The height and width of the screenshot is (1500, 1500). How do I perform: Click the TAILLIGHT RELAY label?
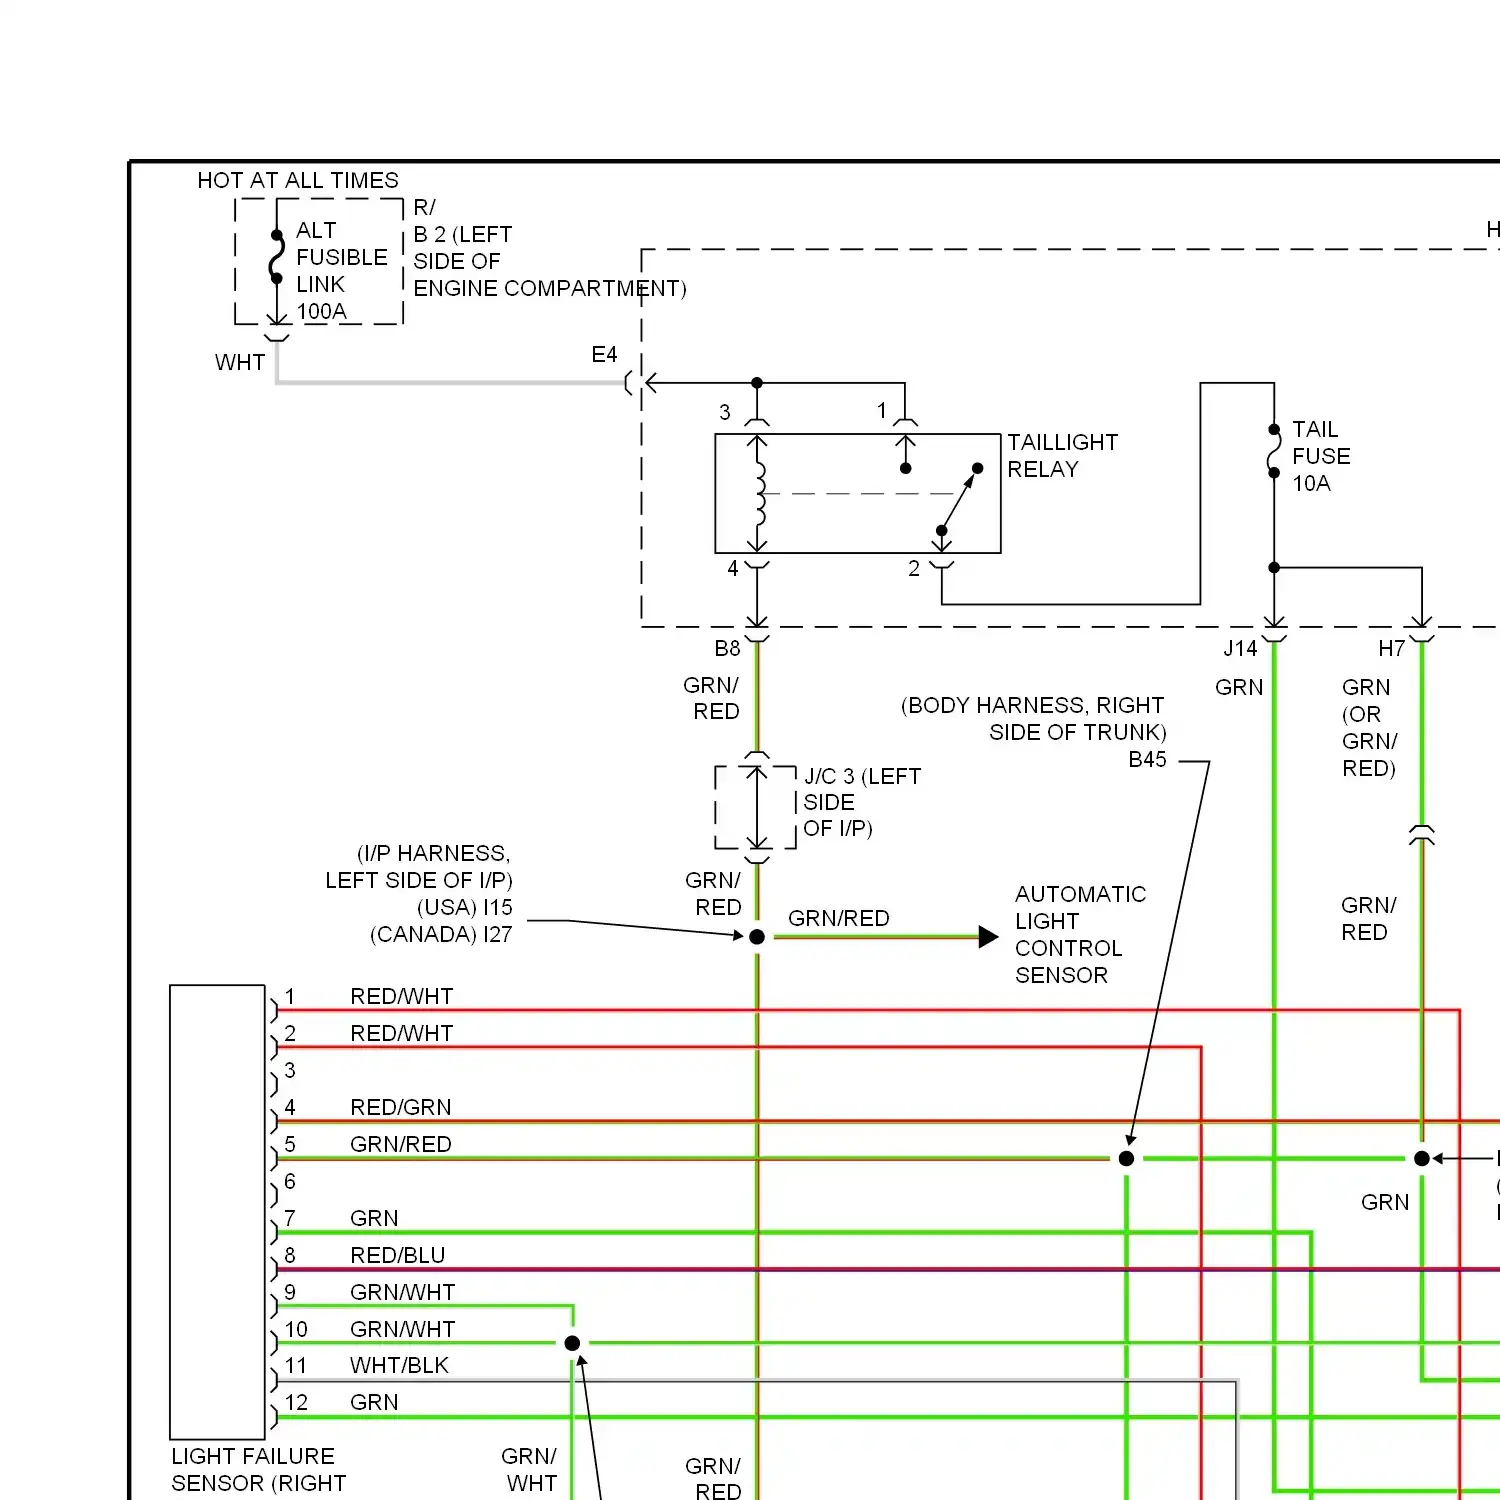[x=1062, y=456]
